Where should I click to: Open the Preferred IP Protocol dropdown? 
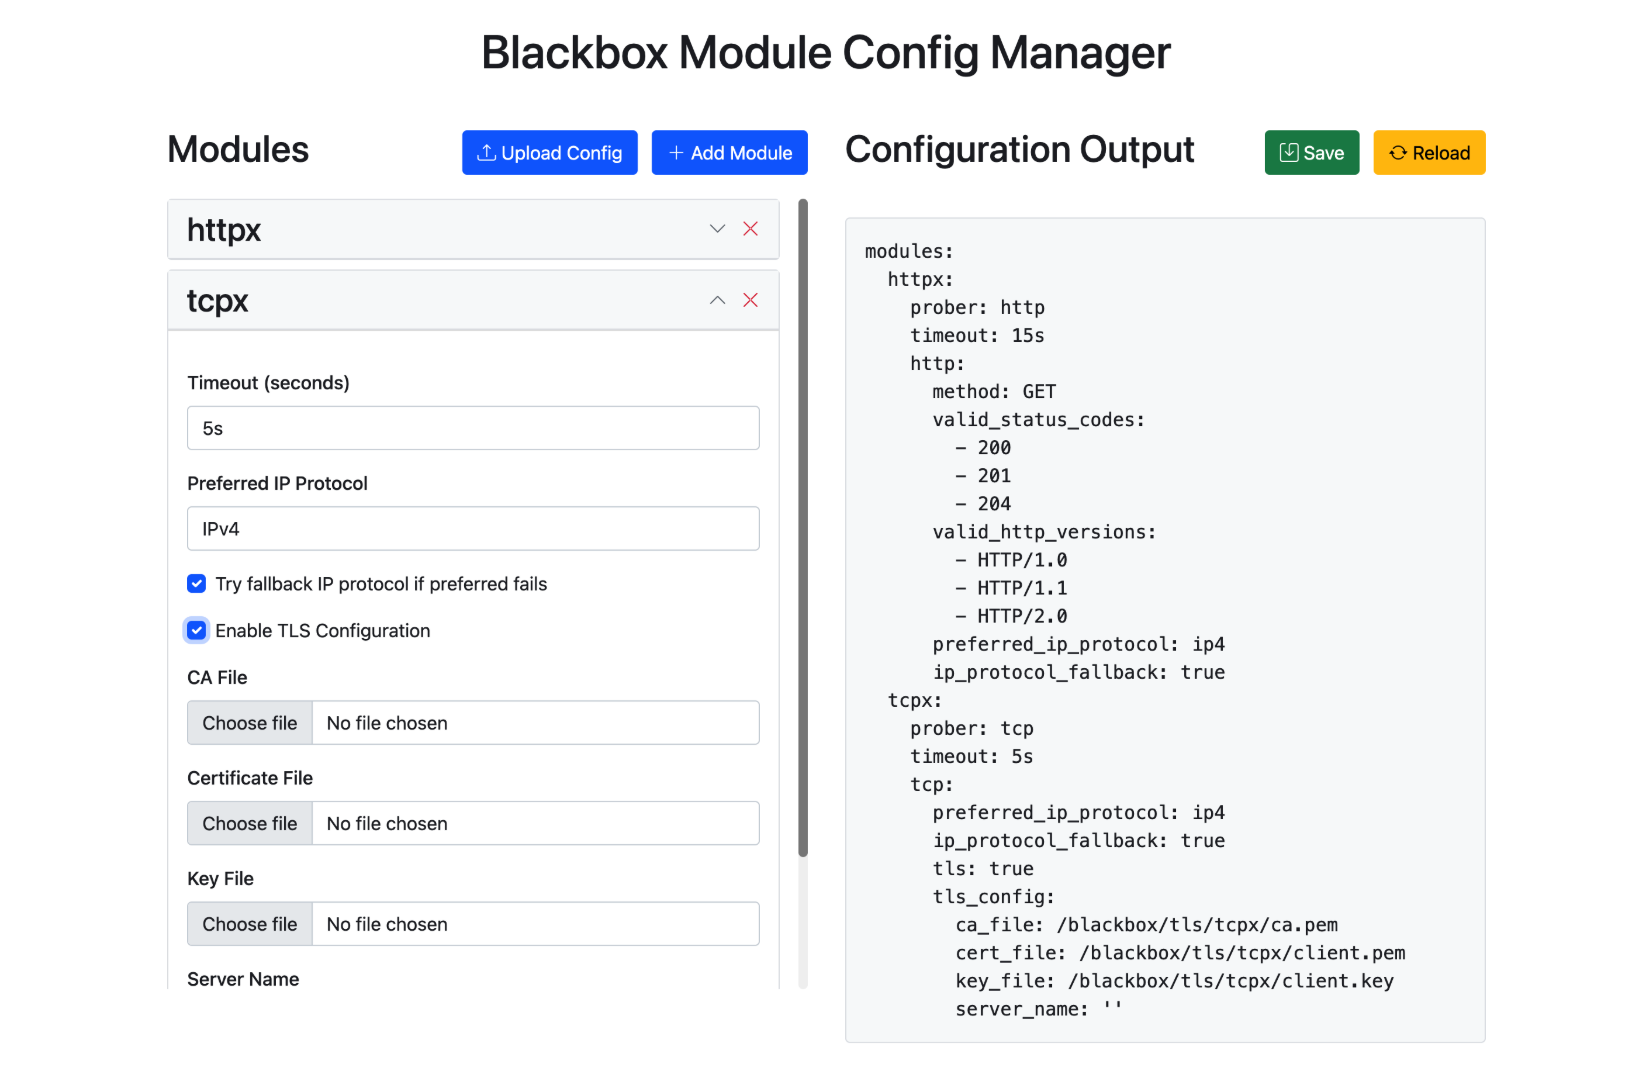(x=473, y=528)
